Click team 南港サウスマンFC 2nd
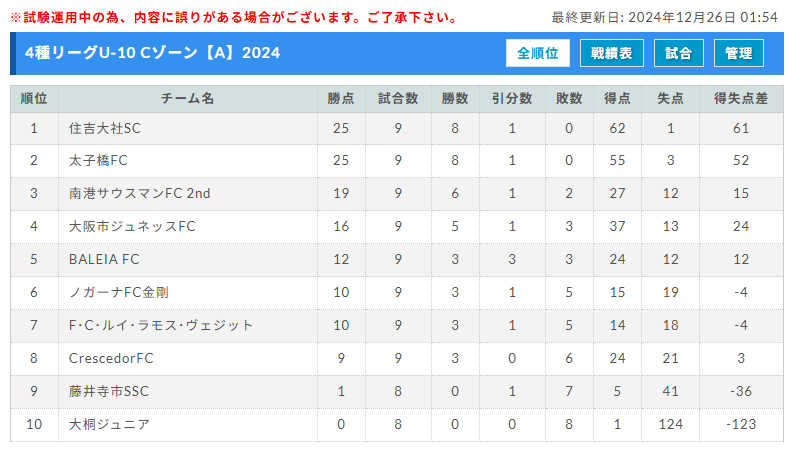 [140, 194]
